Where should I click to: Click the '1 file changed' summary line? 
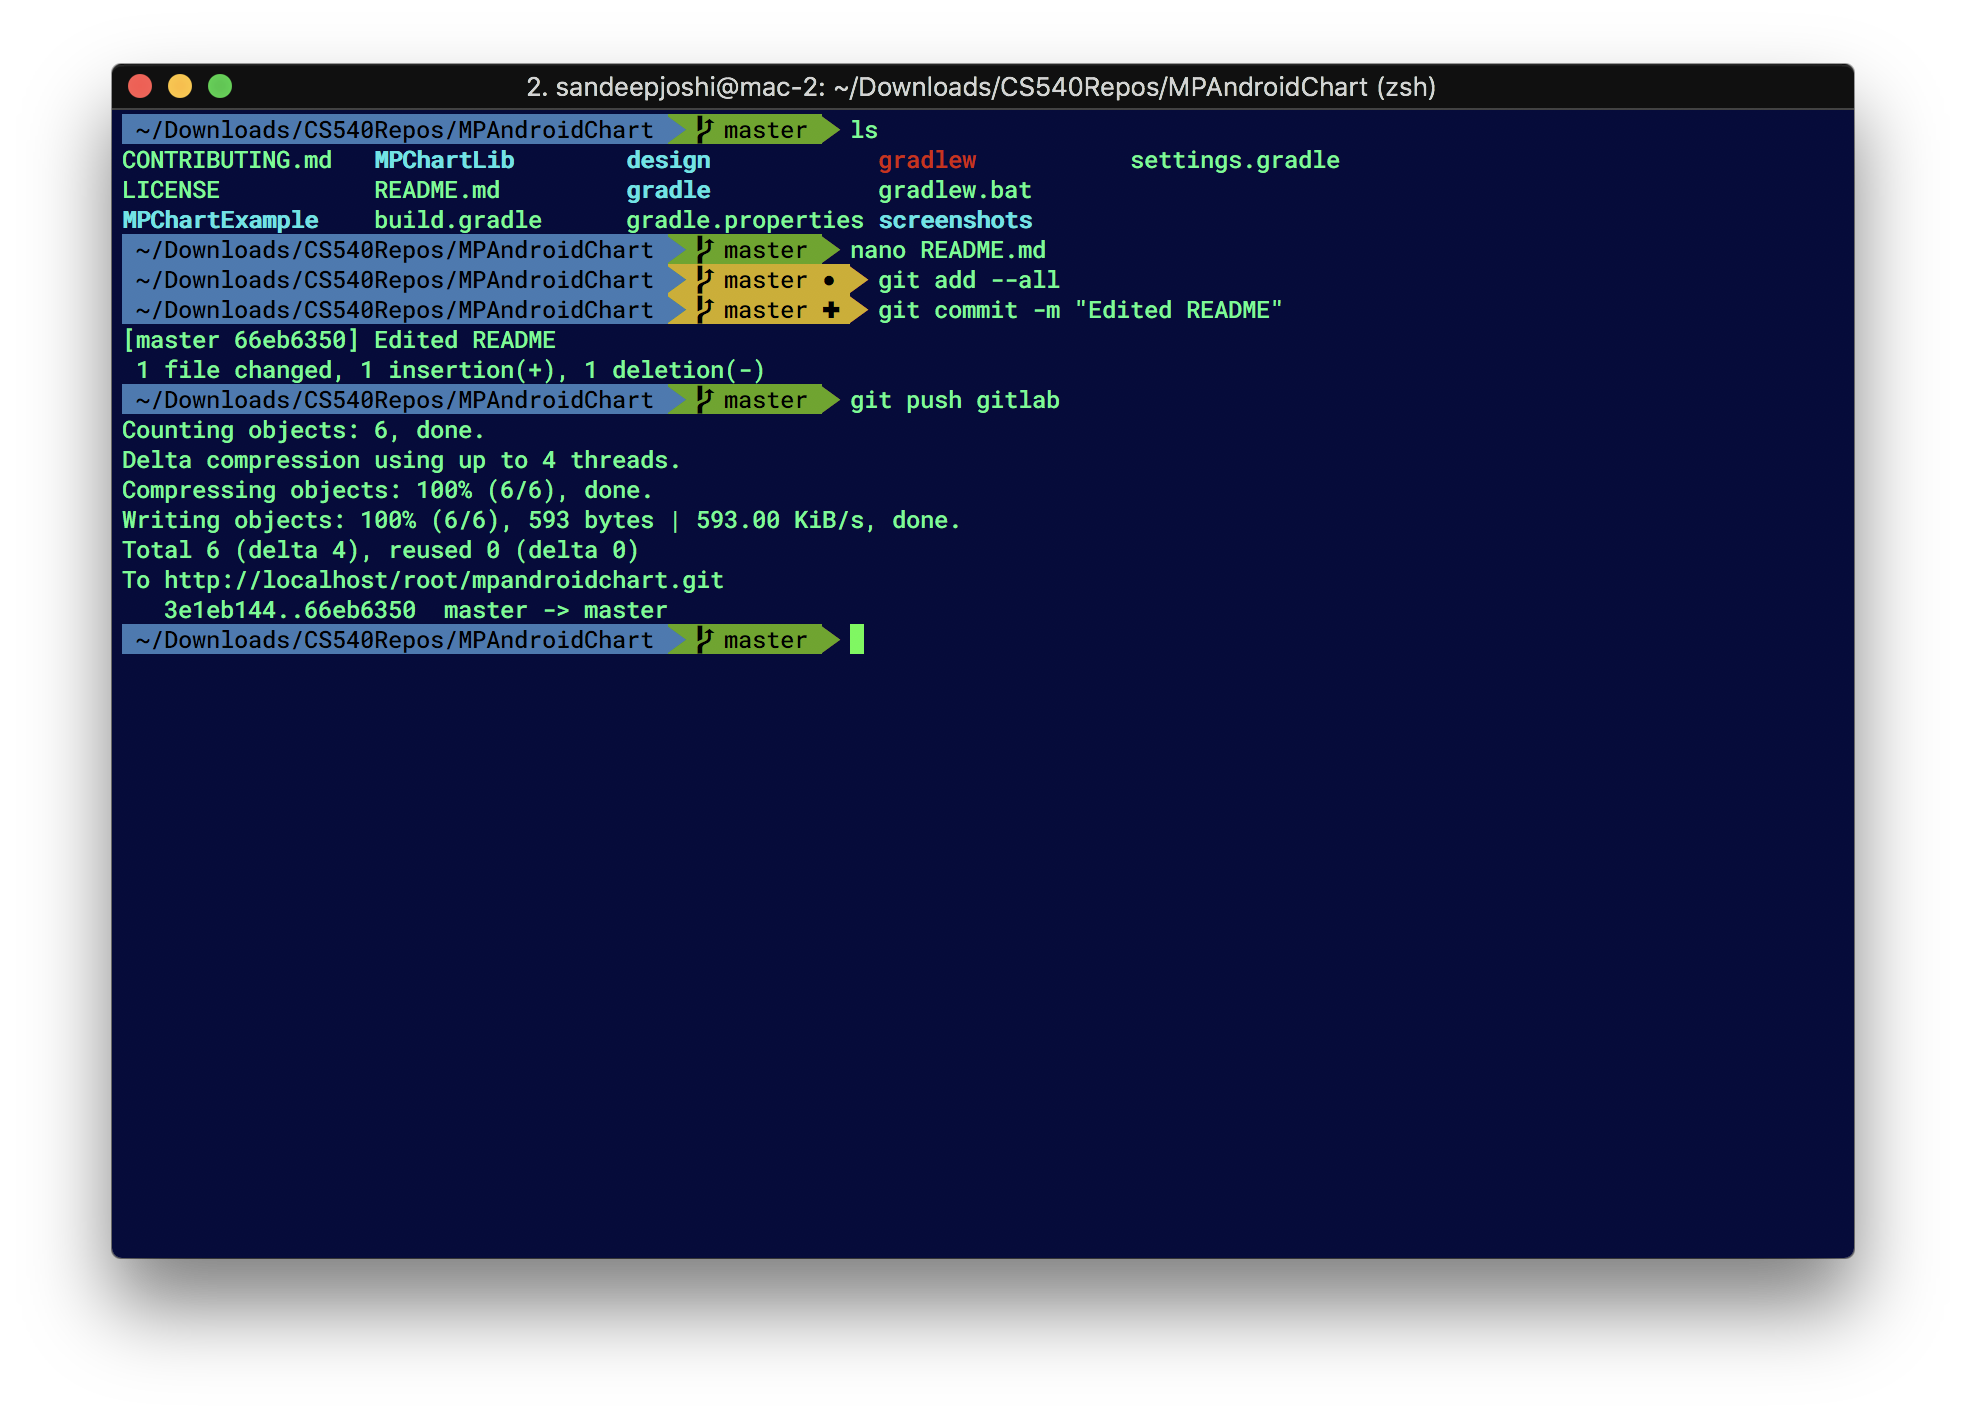pos(450,370)
